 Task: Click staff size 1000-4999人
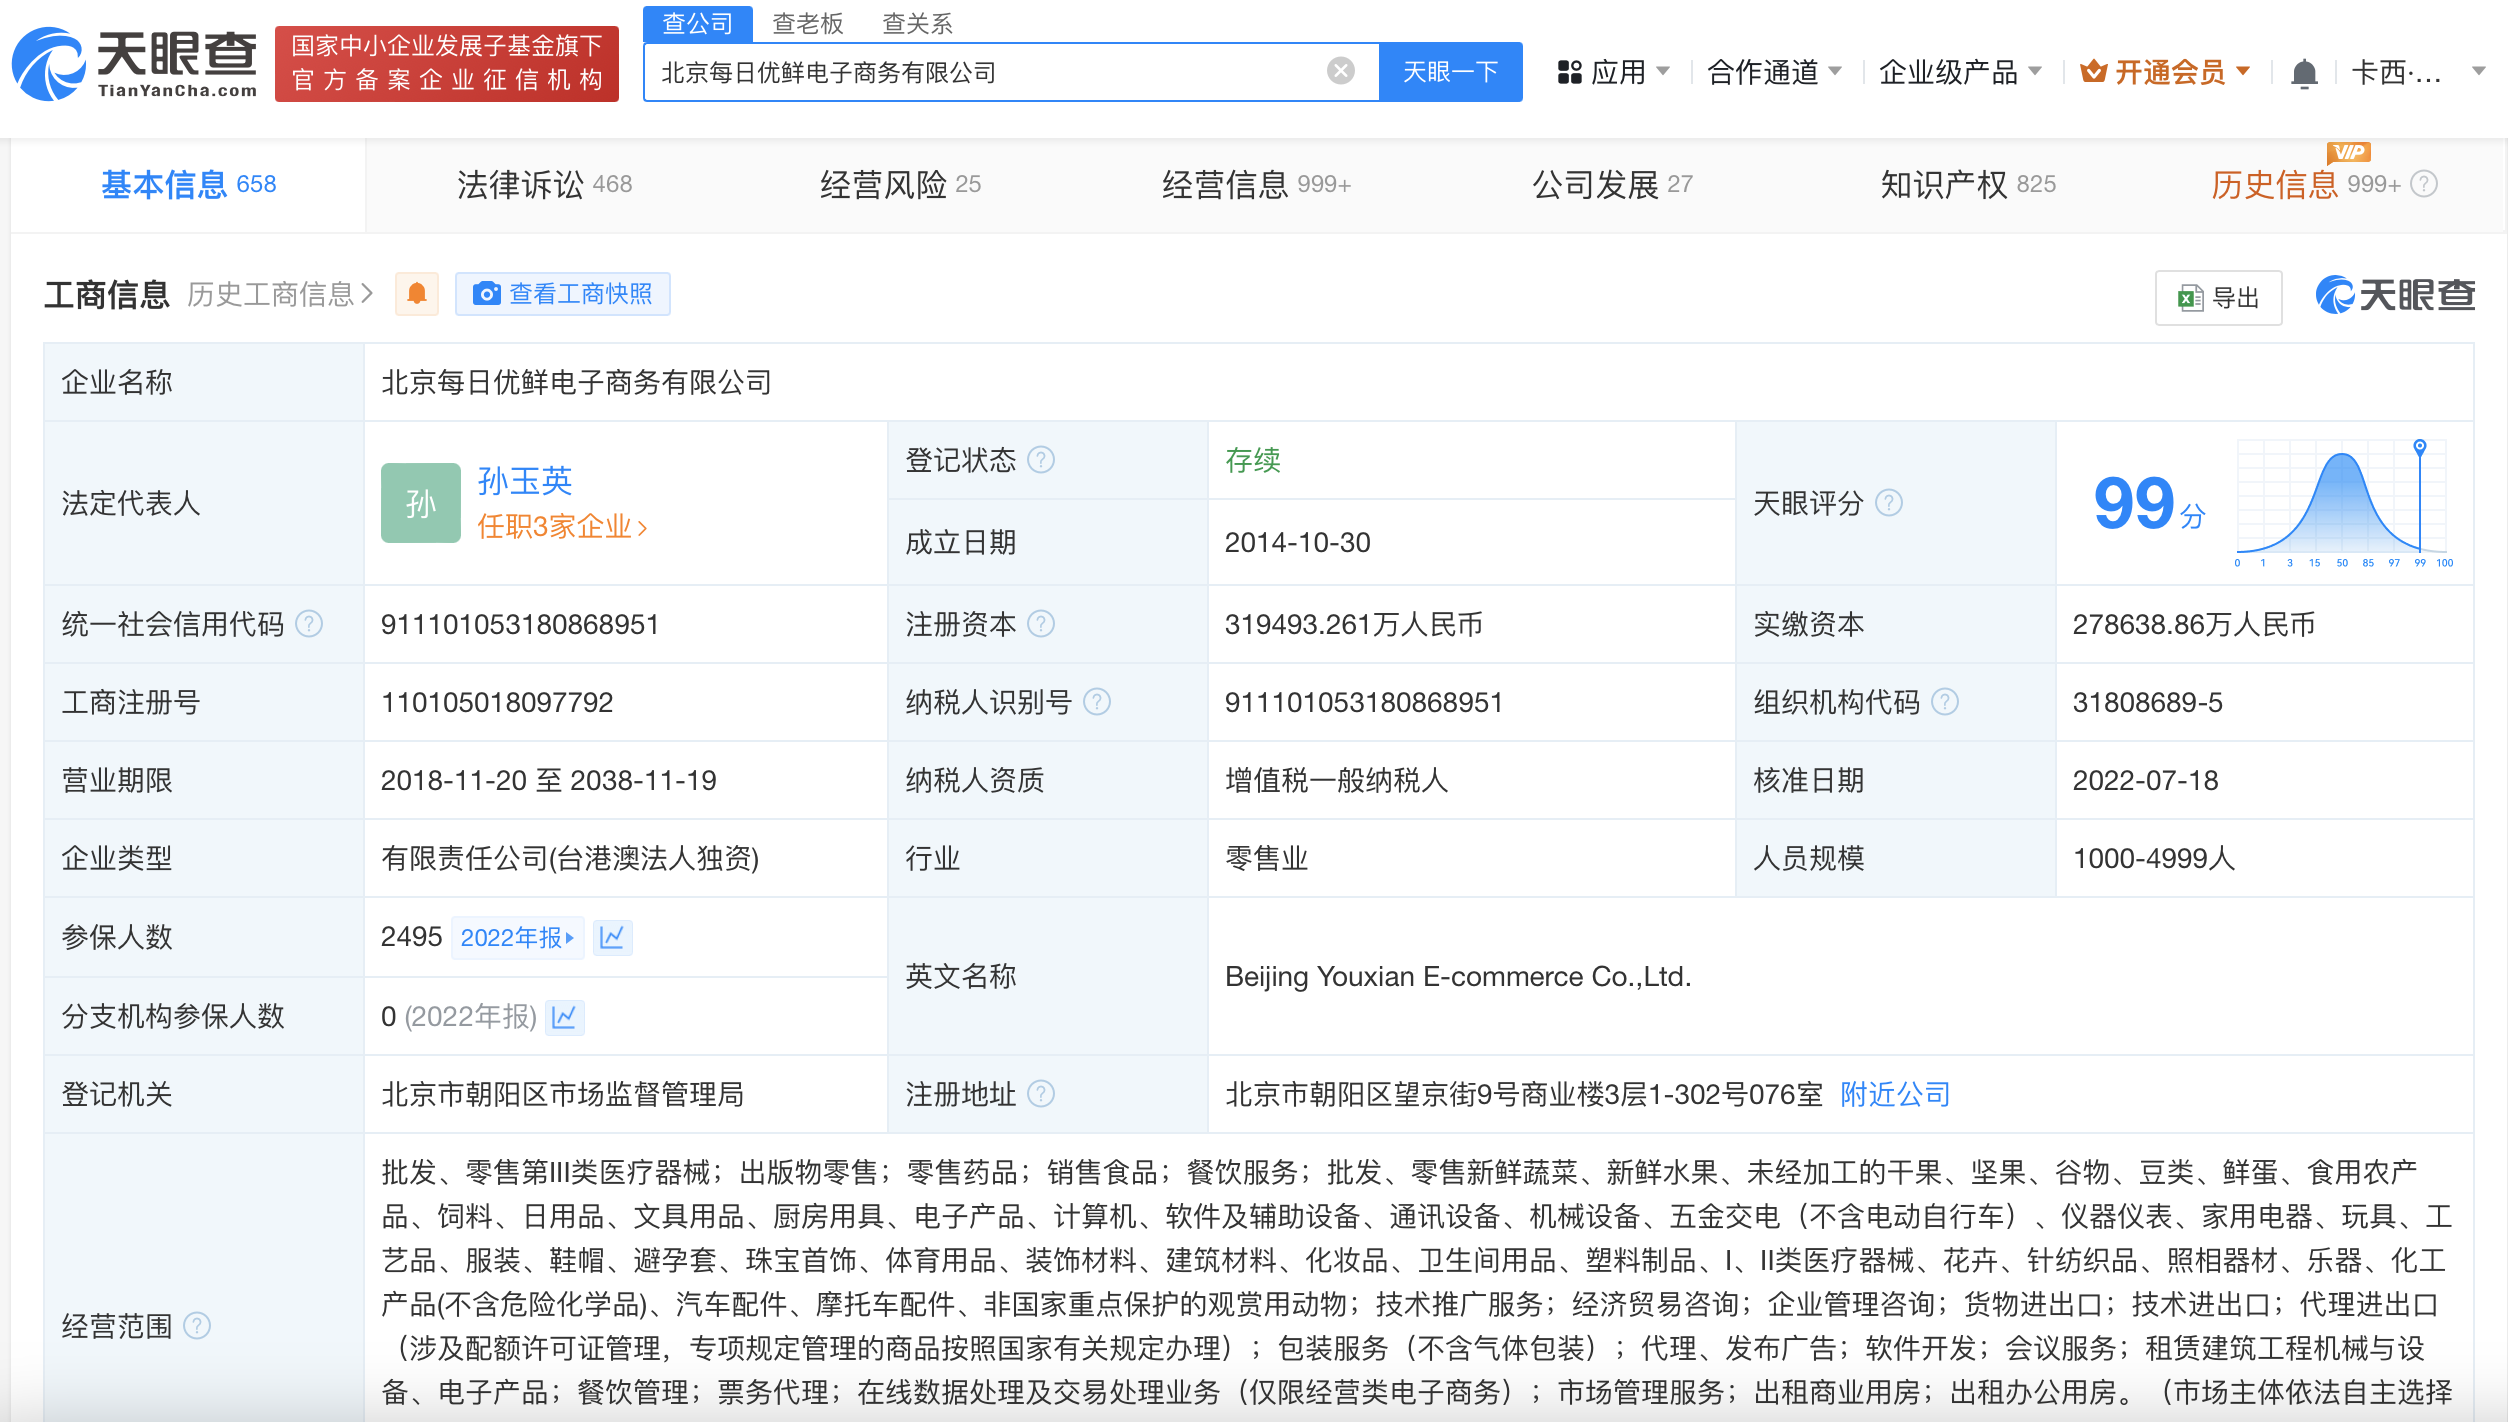click(2154, 858)
